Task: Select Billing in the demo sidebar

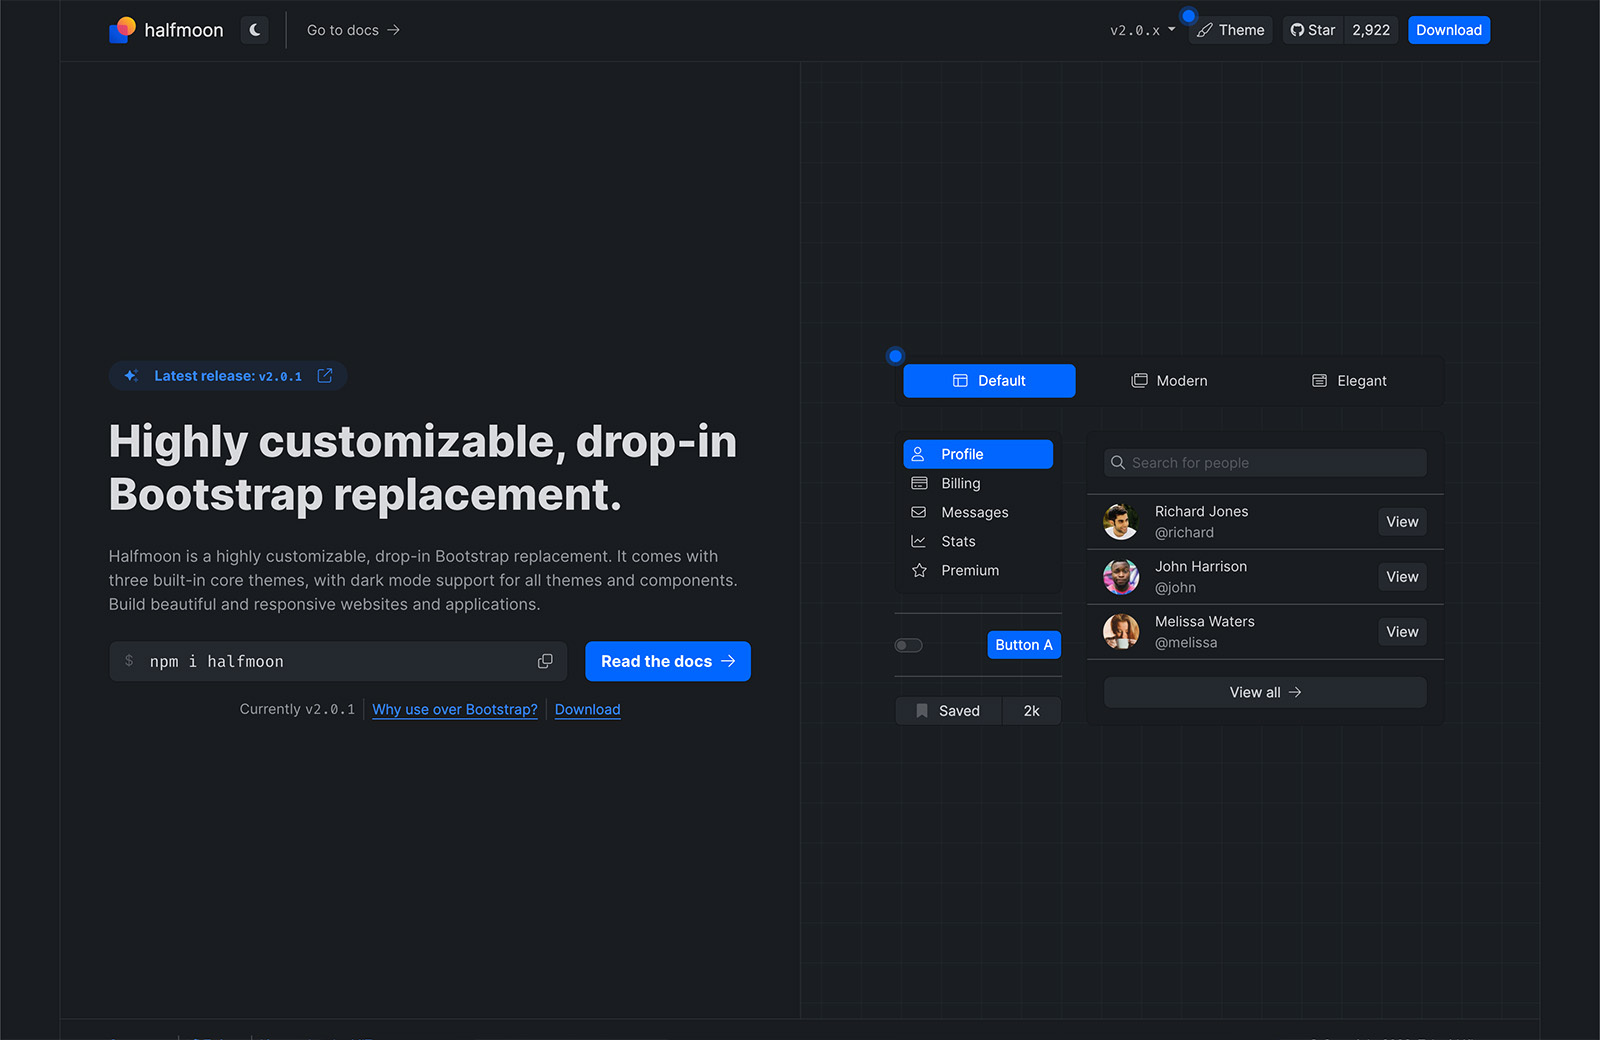Action: (x=978, y=483)
